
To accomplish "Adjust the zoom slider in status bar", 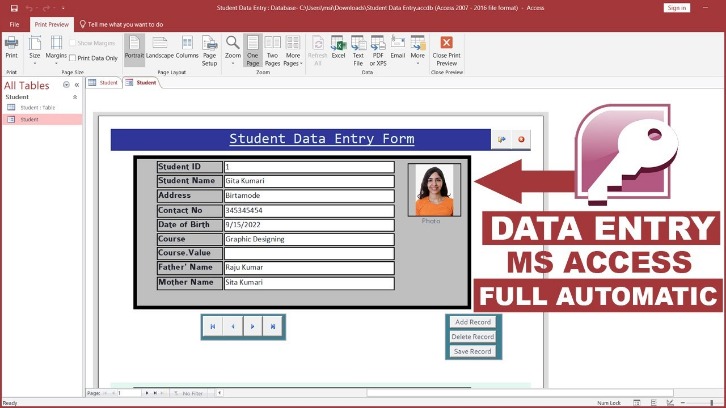I will pos(712,403).
